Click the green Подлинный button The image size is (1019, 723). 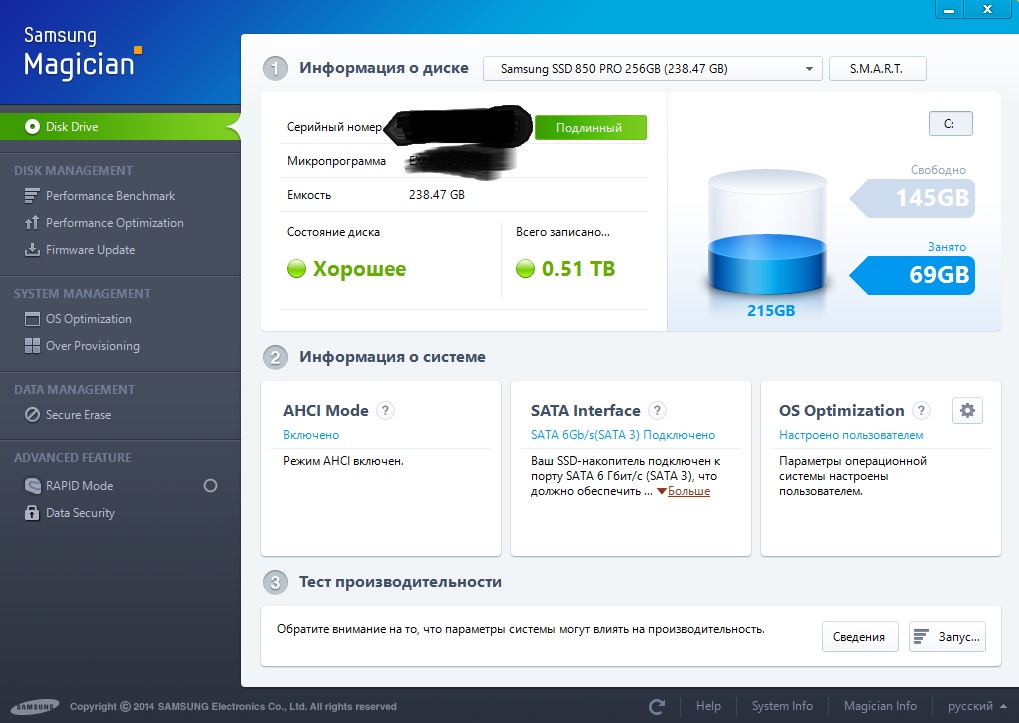click(x=590, y=127)
